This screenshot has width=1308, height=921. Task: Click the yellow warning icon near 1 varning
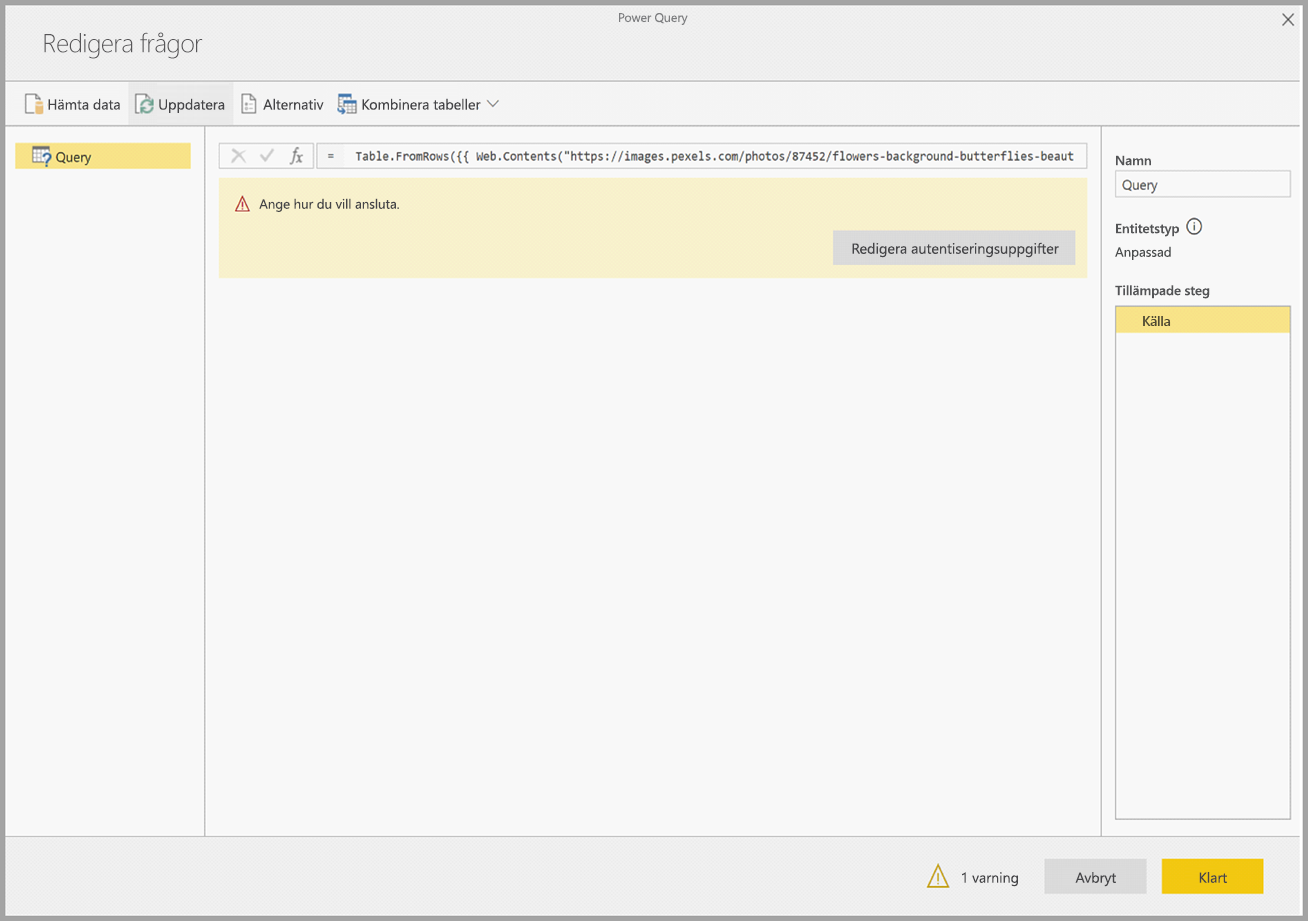click(938, 877)
